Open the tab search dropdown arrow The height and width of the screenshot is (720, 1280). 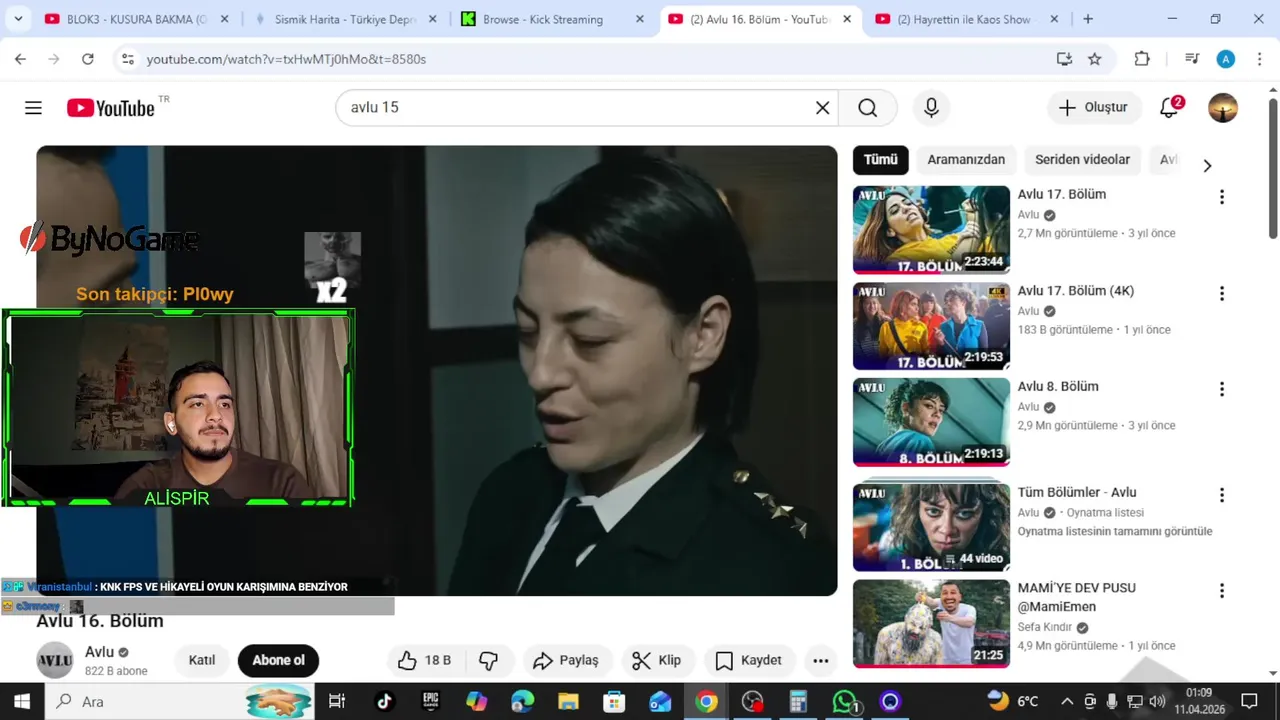tap(18, 19)
